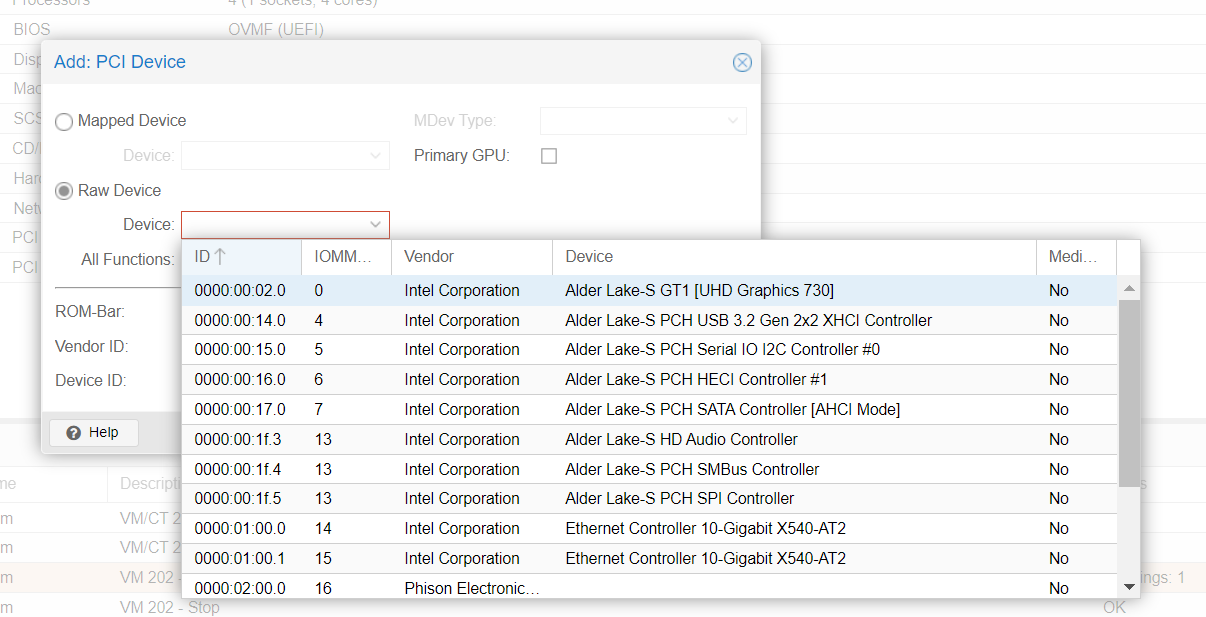1206x617 pixels.
Task: Select Alder Lake-S PCH USB 3.2 XHCI Controller
Action: pos(649,320)
